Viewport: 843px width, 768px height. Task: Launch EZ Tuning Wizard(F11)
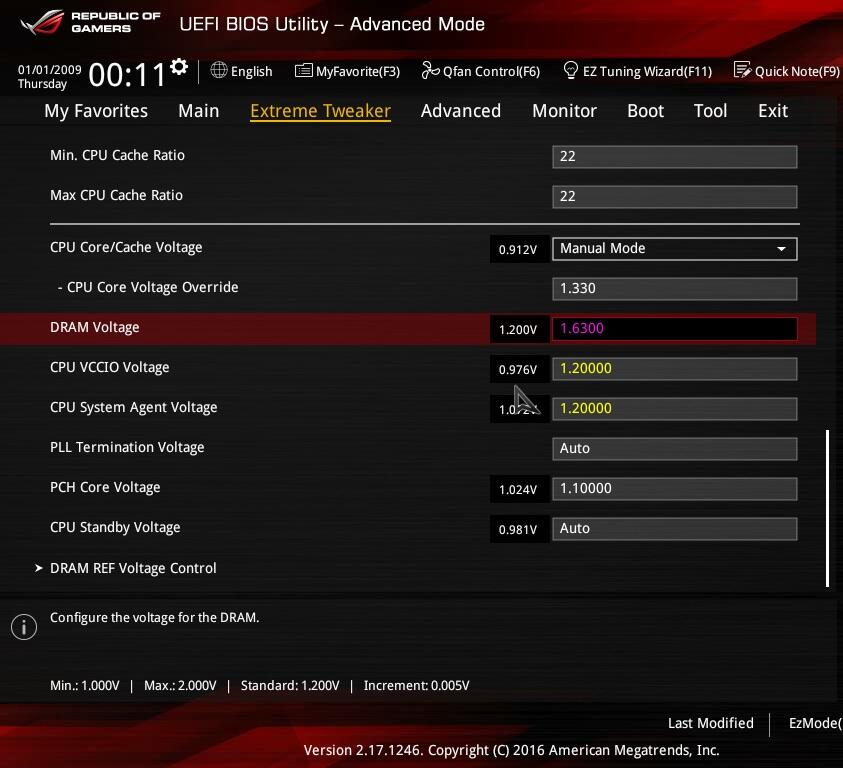click(x=637, y=71)
